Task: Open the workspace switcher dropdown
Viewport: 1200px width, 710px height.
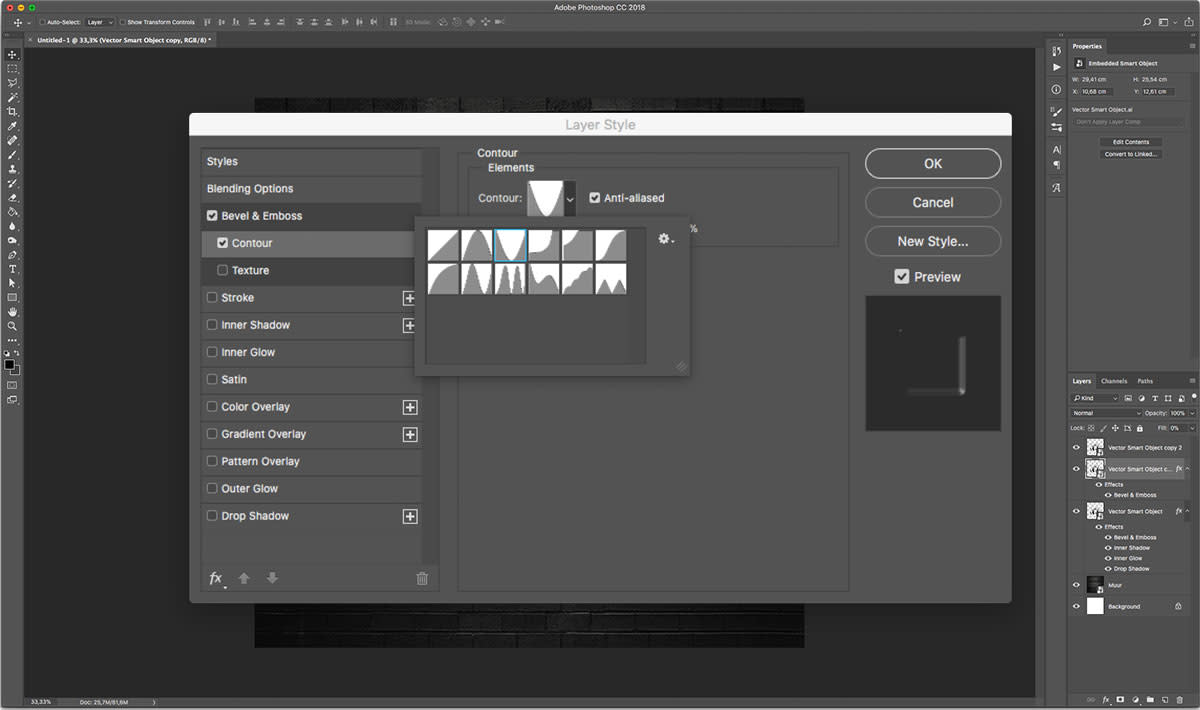Action: pyautogui.click(x=1167, y=22)
